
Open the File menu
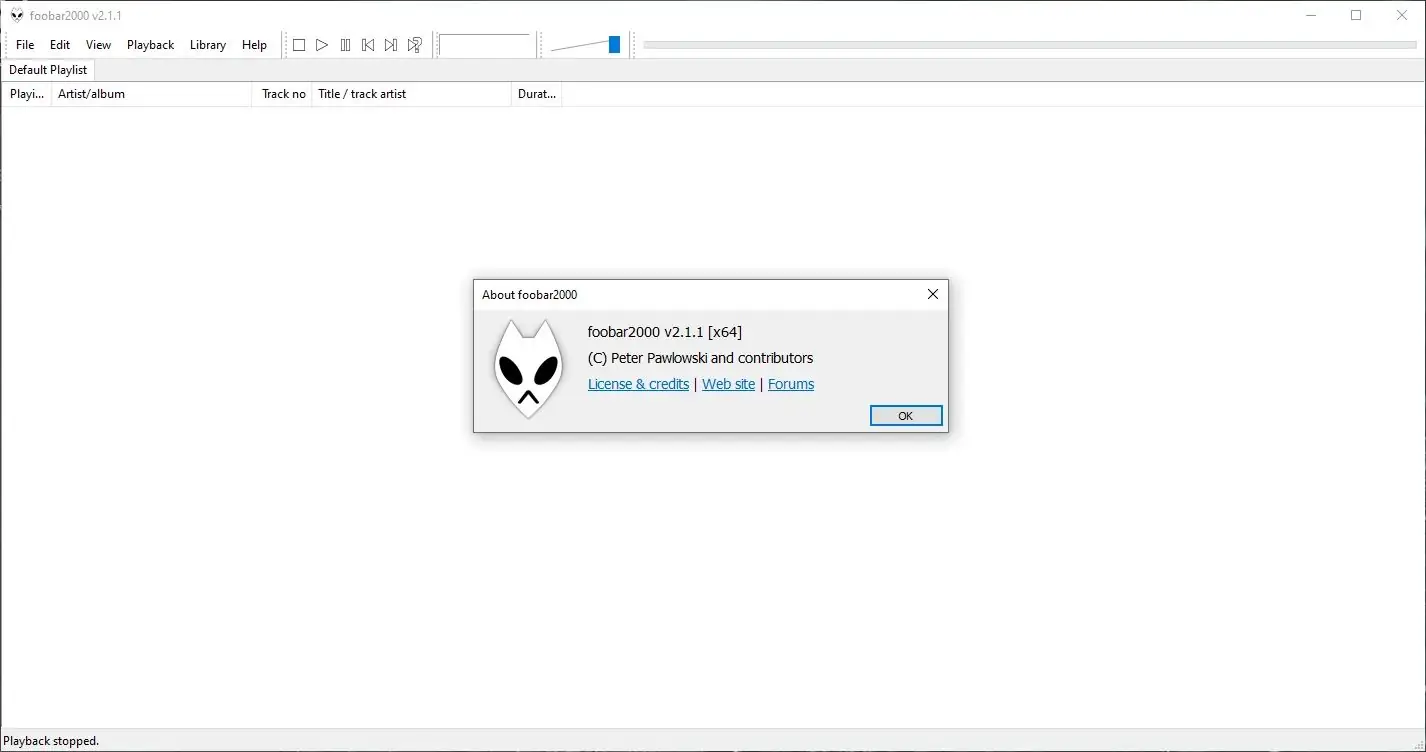click(x=25, y=45)
